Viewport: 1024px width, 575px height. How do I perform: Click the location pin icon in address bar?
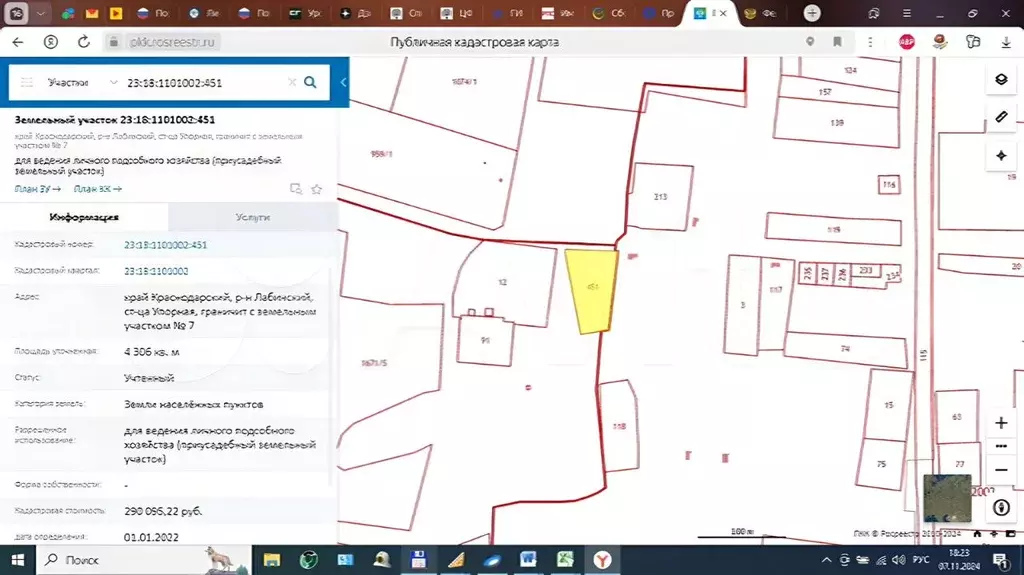point(810,42)
